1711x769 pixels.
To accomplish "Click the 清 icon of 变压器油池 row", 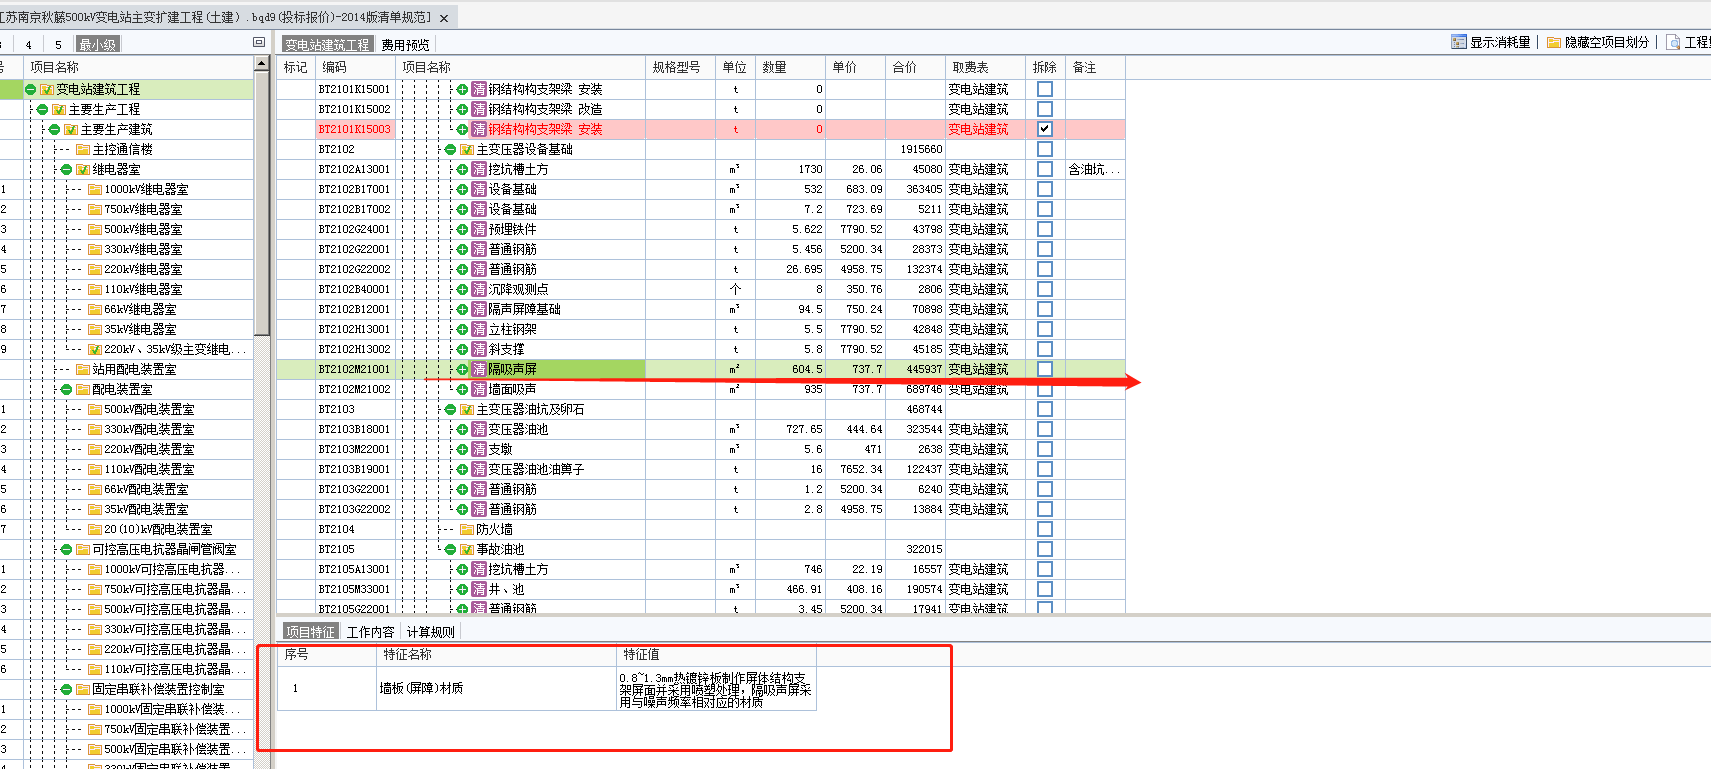I will [479, 429].
